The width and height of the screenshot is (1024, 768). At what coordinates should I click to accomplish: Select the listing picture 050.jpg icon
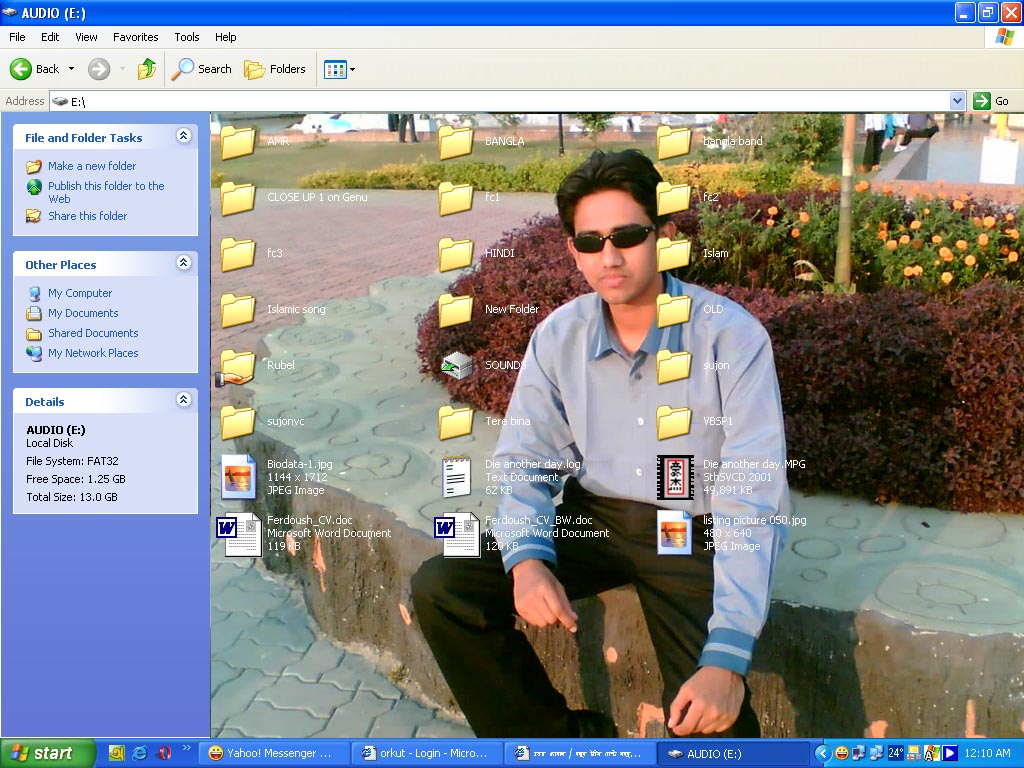(x=675, y=533)
